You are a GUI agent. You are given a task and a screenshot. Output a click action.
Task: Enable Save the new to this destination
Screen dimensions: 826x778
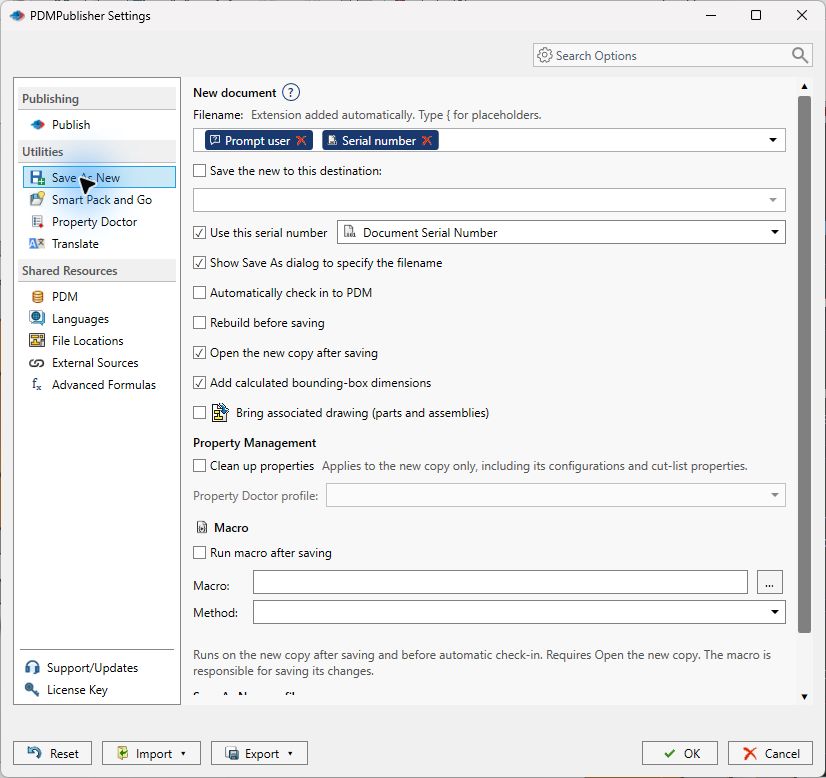pos(199,171)
